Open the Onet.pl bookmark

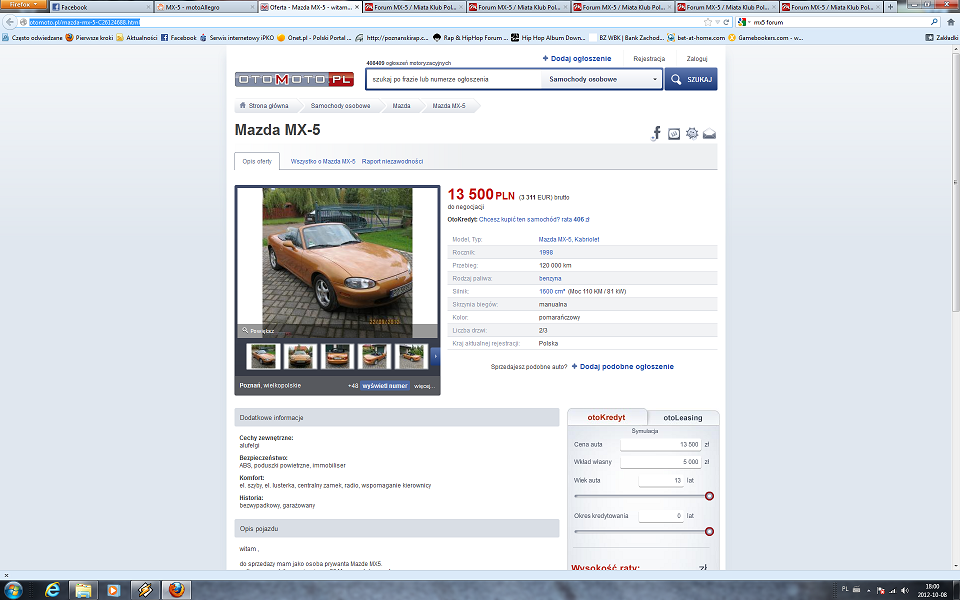coord(314,37)
